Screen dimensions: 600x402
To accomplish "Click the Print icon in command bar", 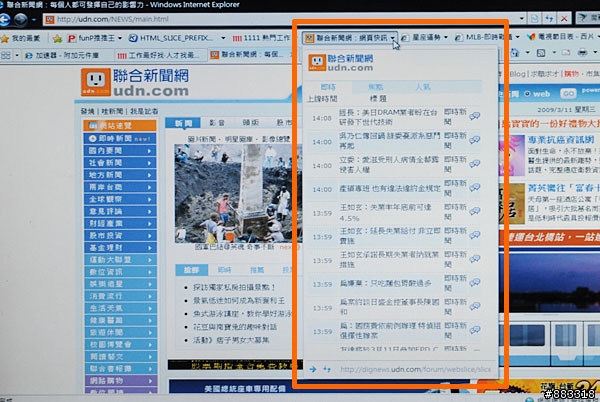I will (x=582, y=52).
